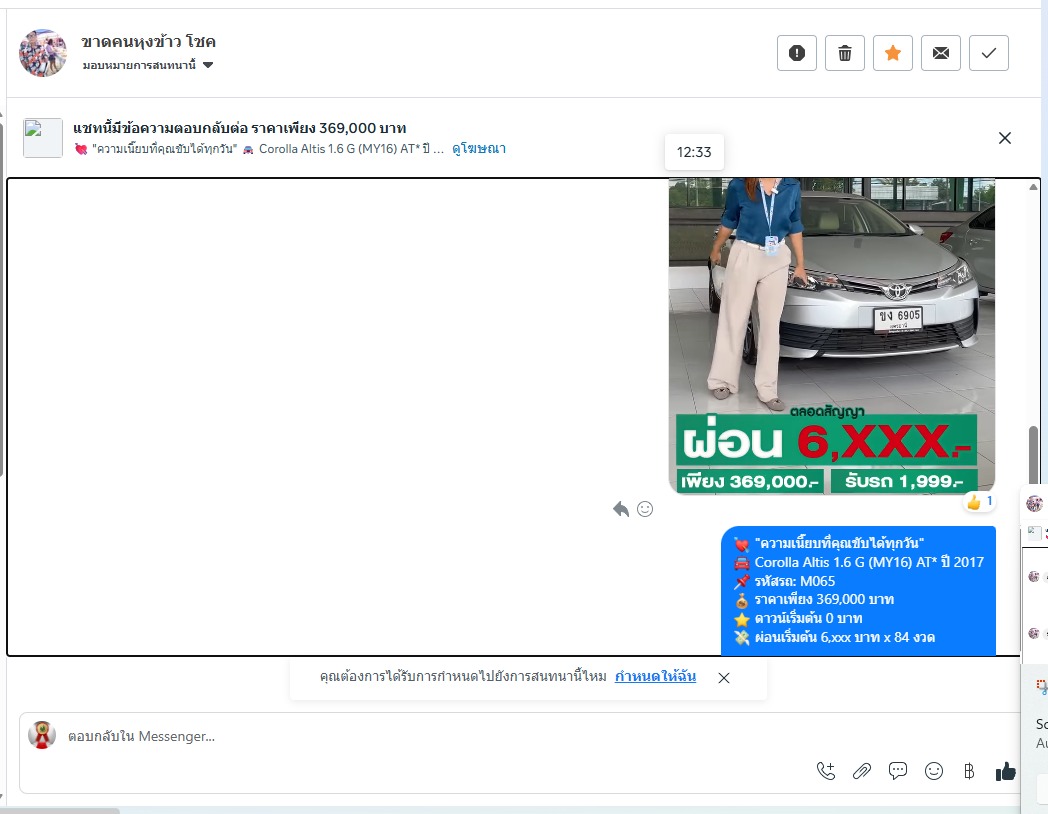Image resolution: width=1048 pixels, height=814 pixels.
Task: Open the ดูโฆษณา ad link
Action: pyautogui.click(x=479, y=148)
